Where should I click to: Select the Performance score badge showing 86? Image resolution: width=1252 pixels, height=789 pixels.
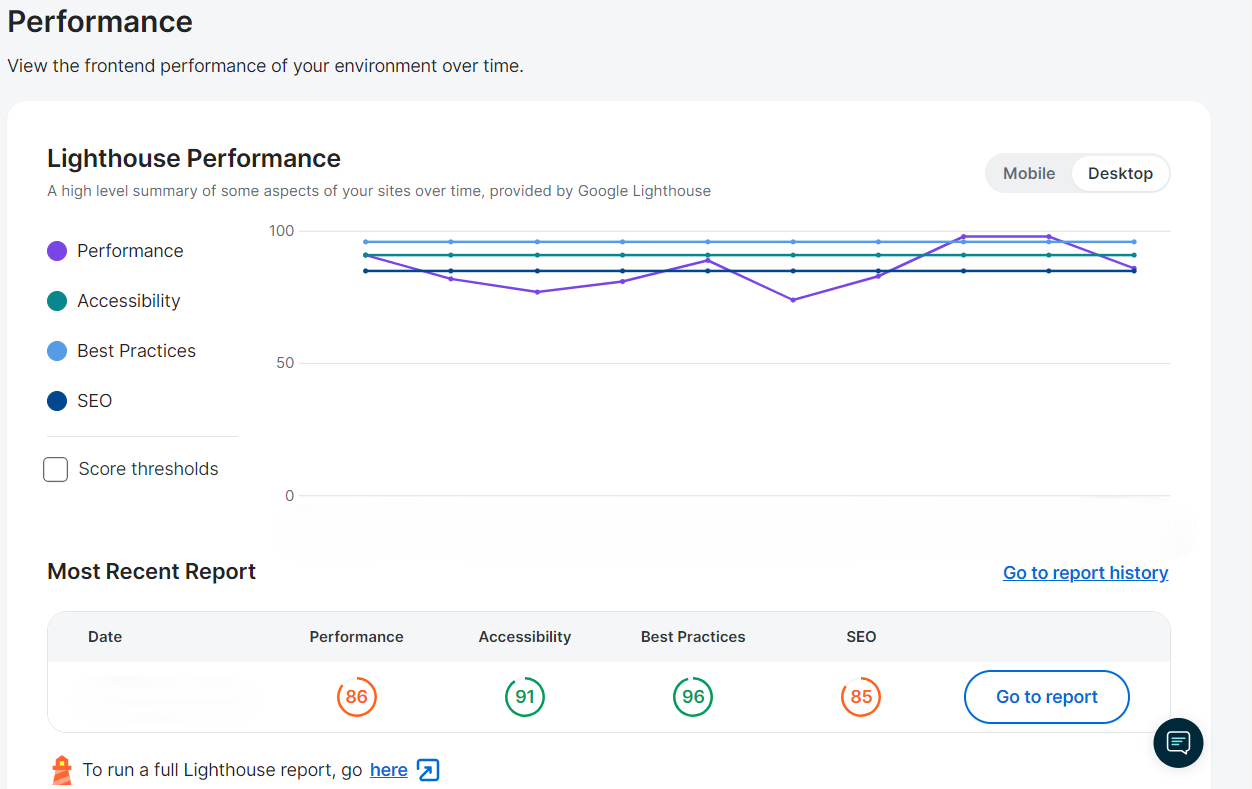pos(357,697)
